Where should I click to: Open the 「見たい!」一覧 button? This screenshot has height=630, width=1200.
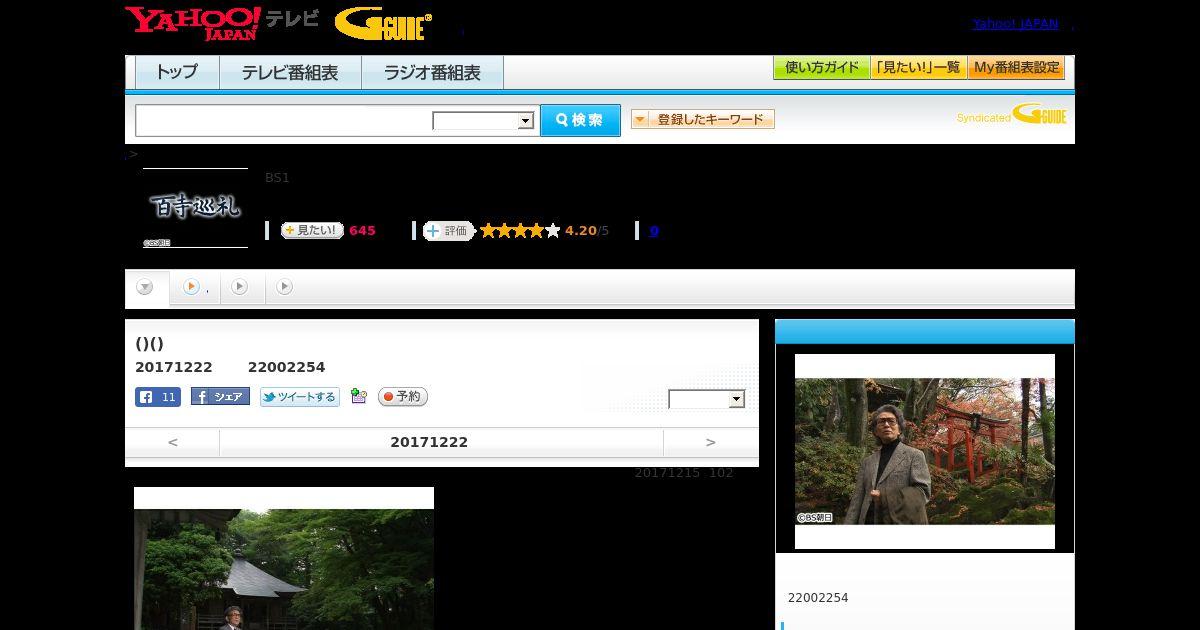click(919, 68)
